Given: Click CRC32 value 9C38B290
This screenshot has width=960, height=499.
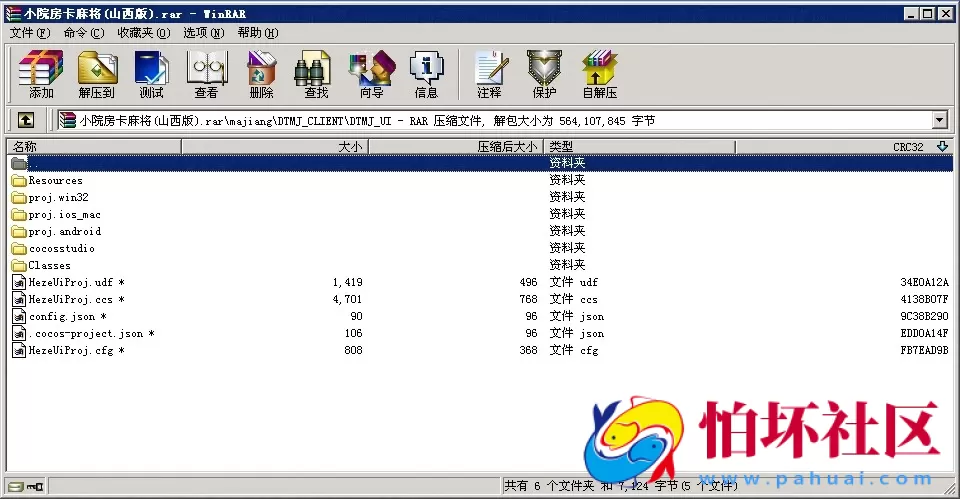Looking at the screenshot, I should [x=924, y=317].
